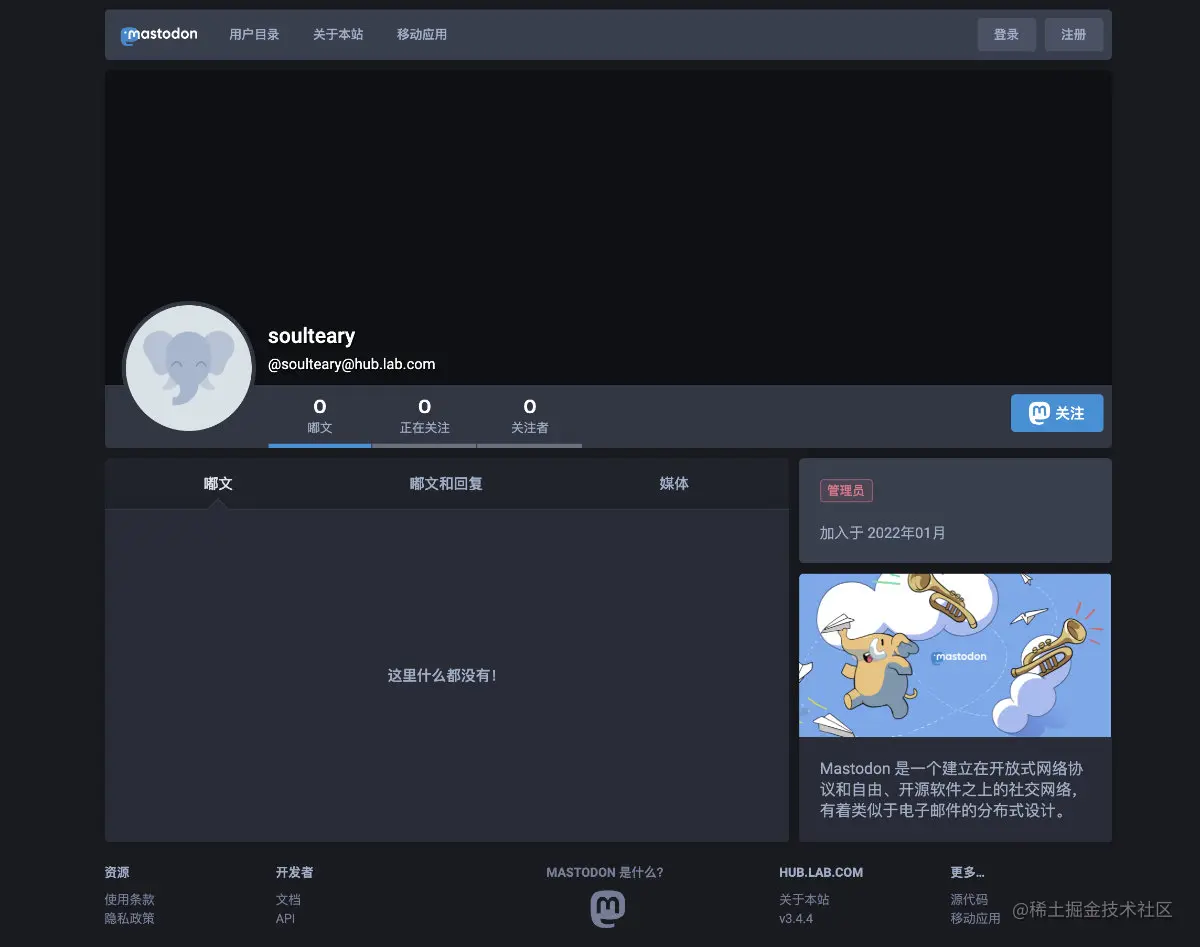Click the 注册 button
This screenshot has width=1200, height=947.
pos(1073,33)
